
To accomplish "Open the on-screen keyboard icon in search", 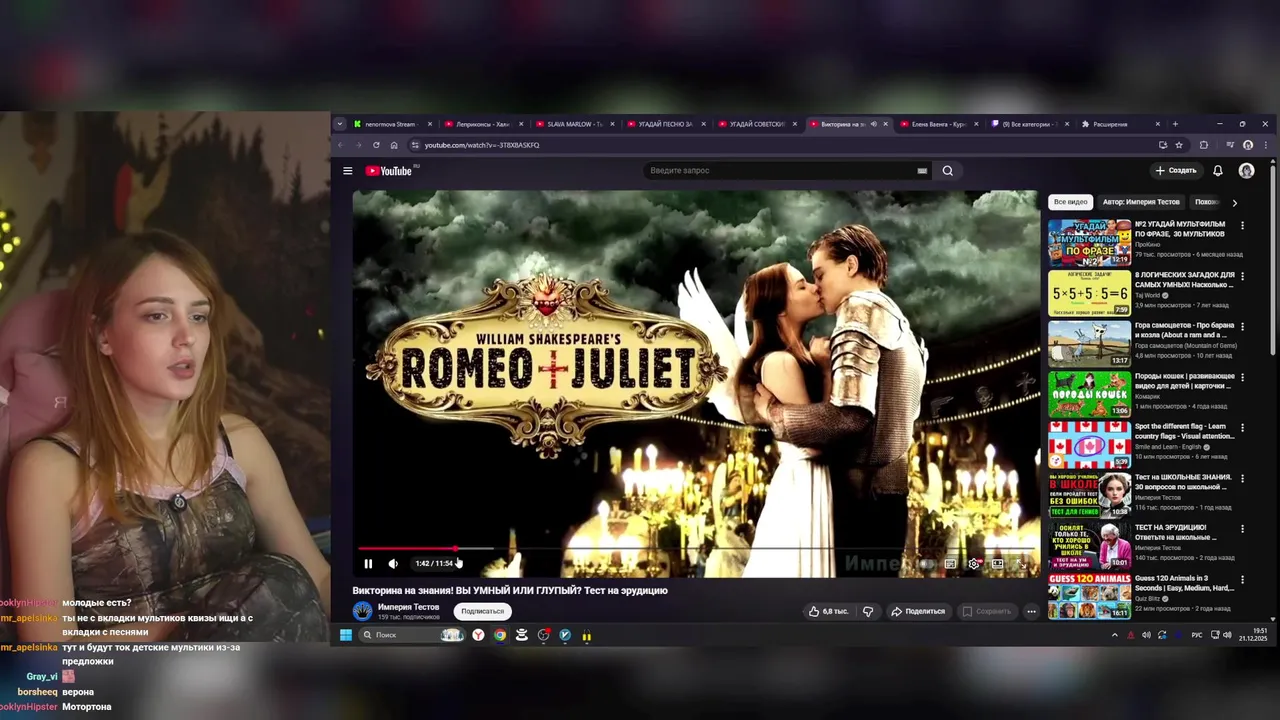I will (922, 171).
